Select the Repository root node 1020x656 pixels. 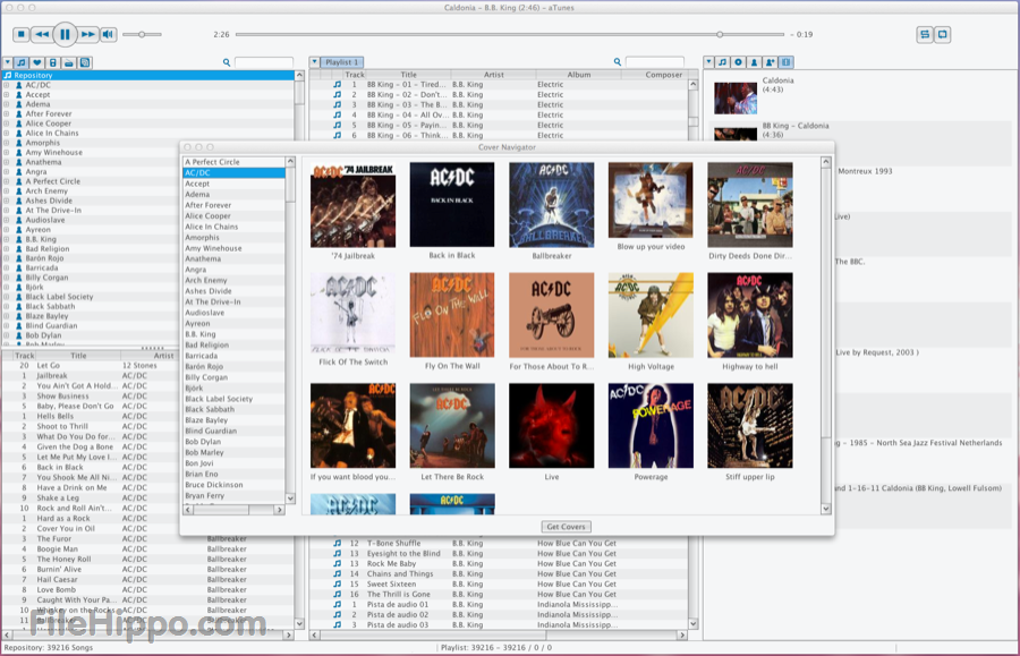(148, 75)
